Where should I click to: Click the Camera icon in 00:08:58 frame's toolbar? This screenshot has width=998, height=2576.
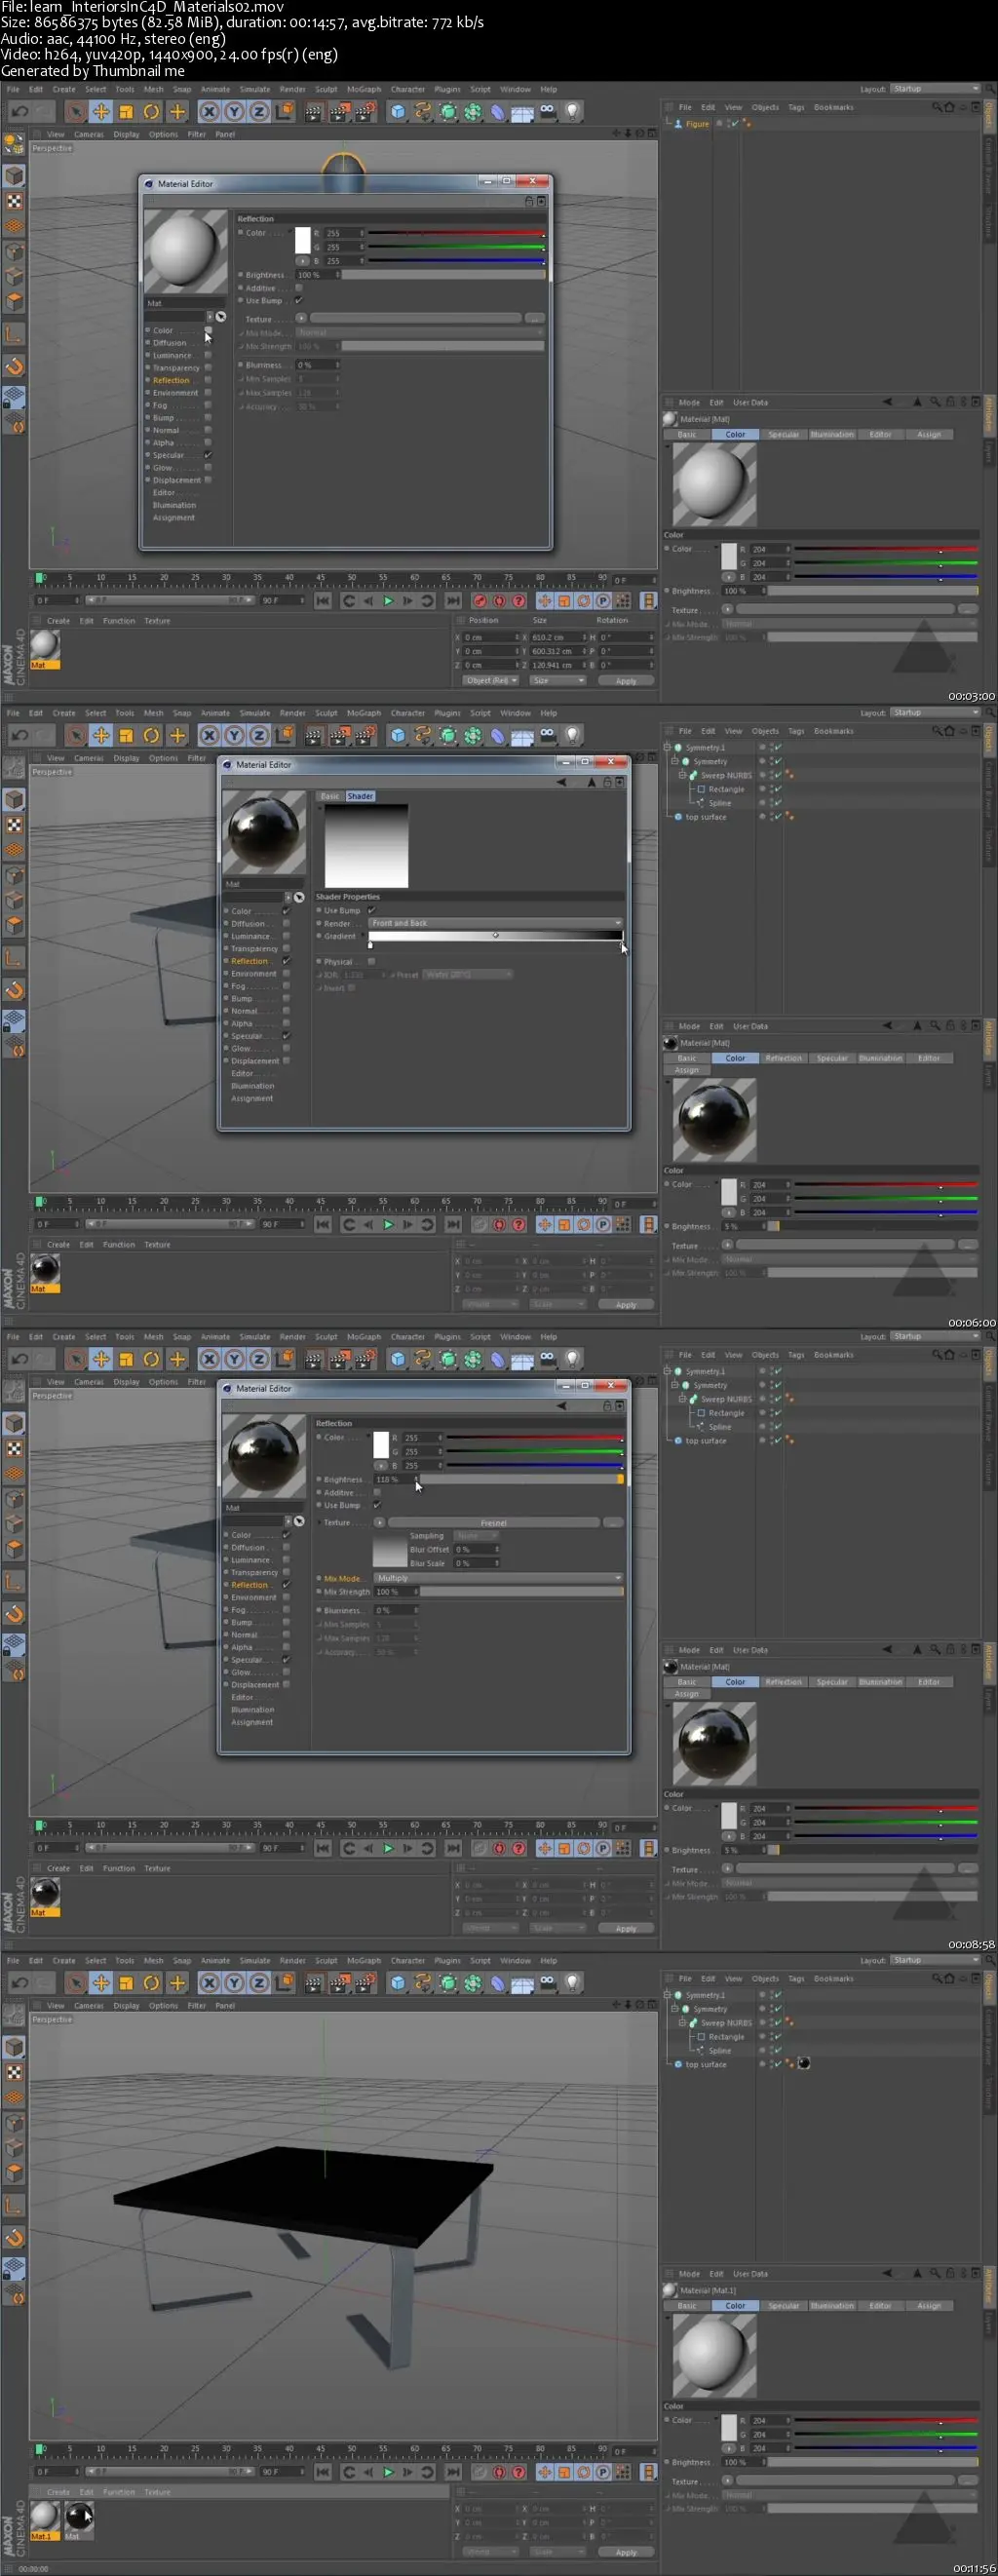(547, 1359)
